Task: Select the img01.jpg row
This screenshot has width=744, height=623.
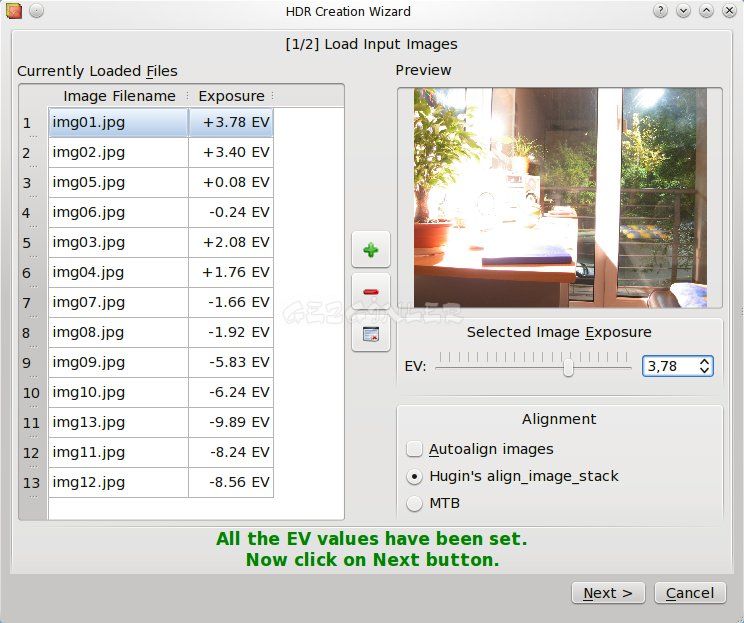Action: (x=161, y=122)
